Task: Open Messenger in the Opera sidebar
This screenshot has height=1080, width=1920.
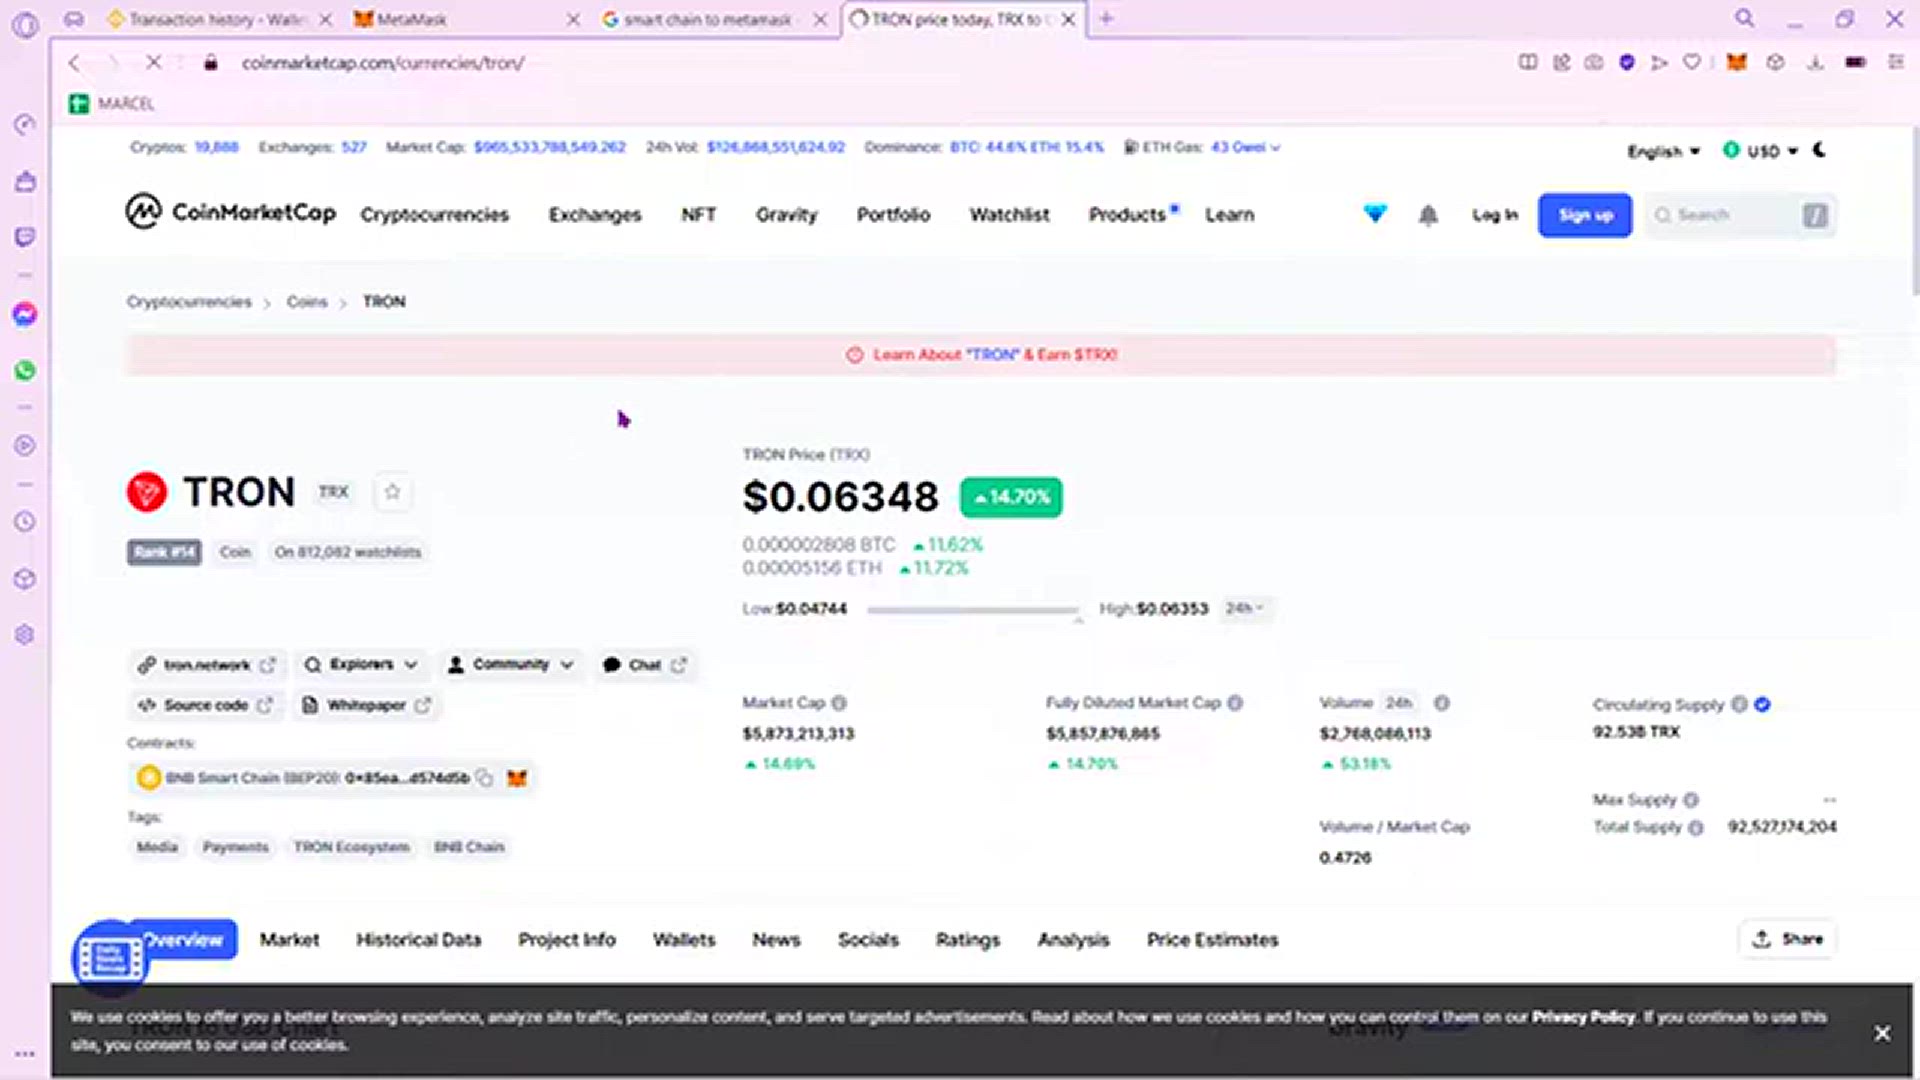Action: click(25, 314)
